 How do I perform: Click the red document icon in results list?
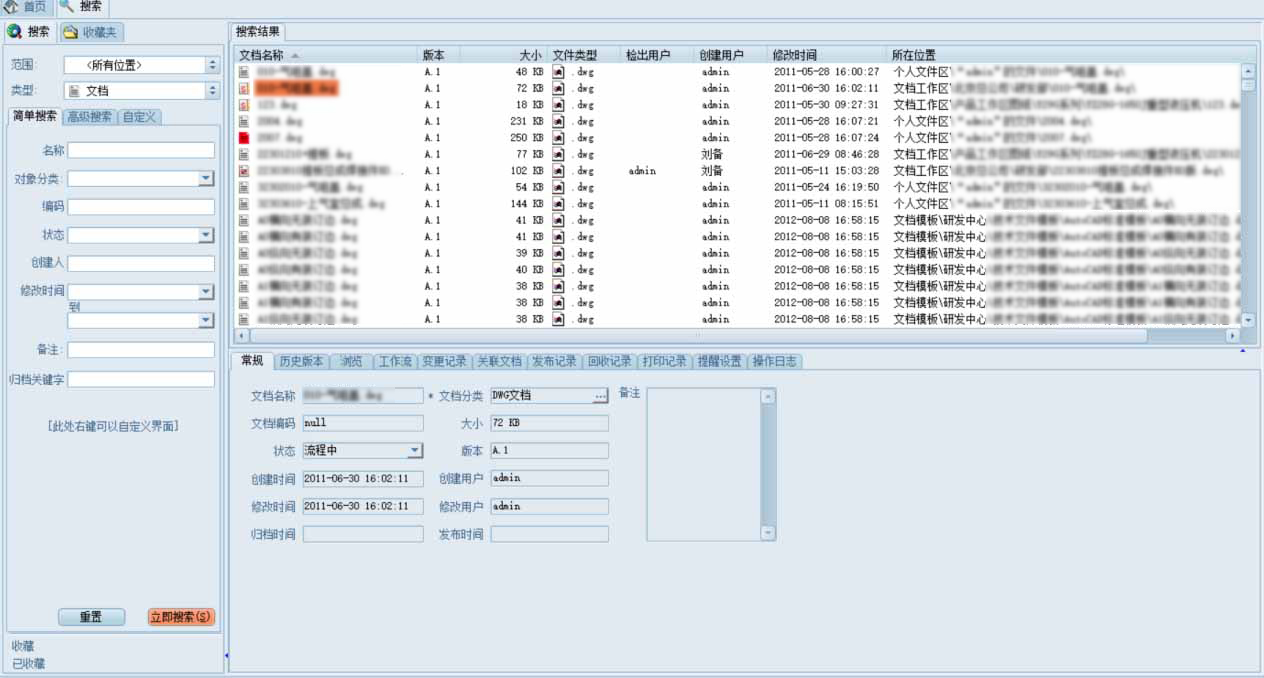(243, 138)
